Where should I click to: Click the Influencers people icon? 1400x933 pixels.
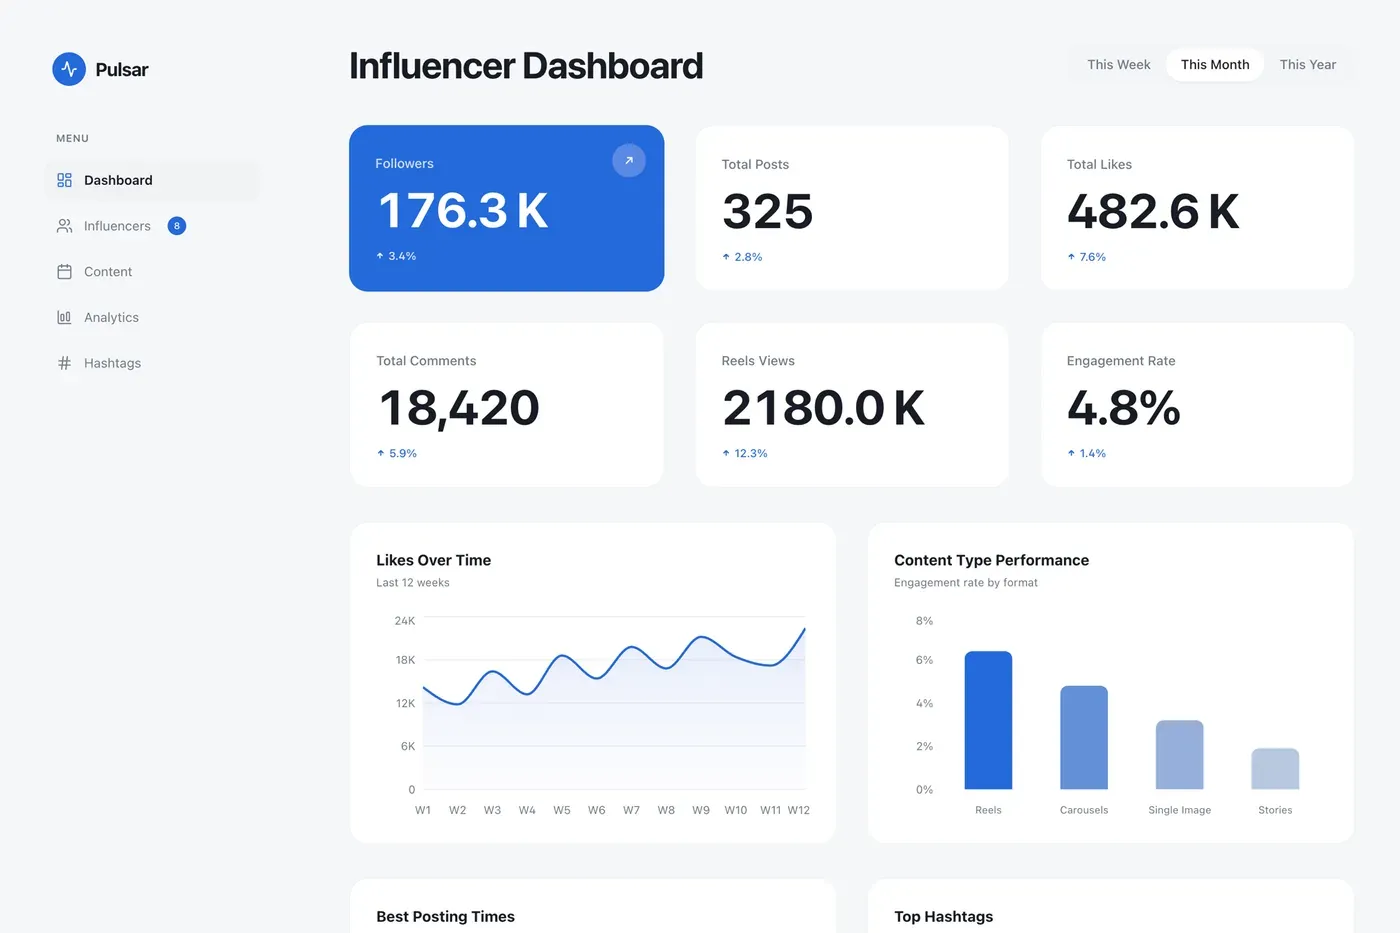64,226
